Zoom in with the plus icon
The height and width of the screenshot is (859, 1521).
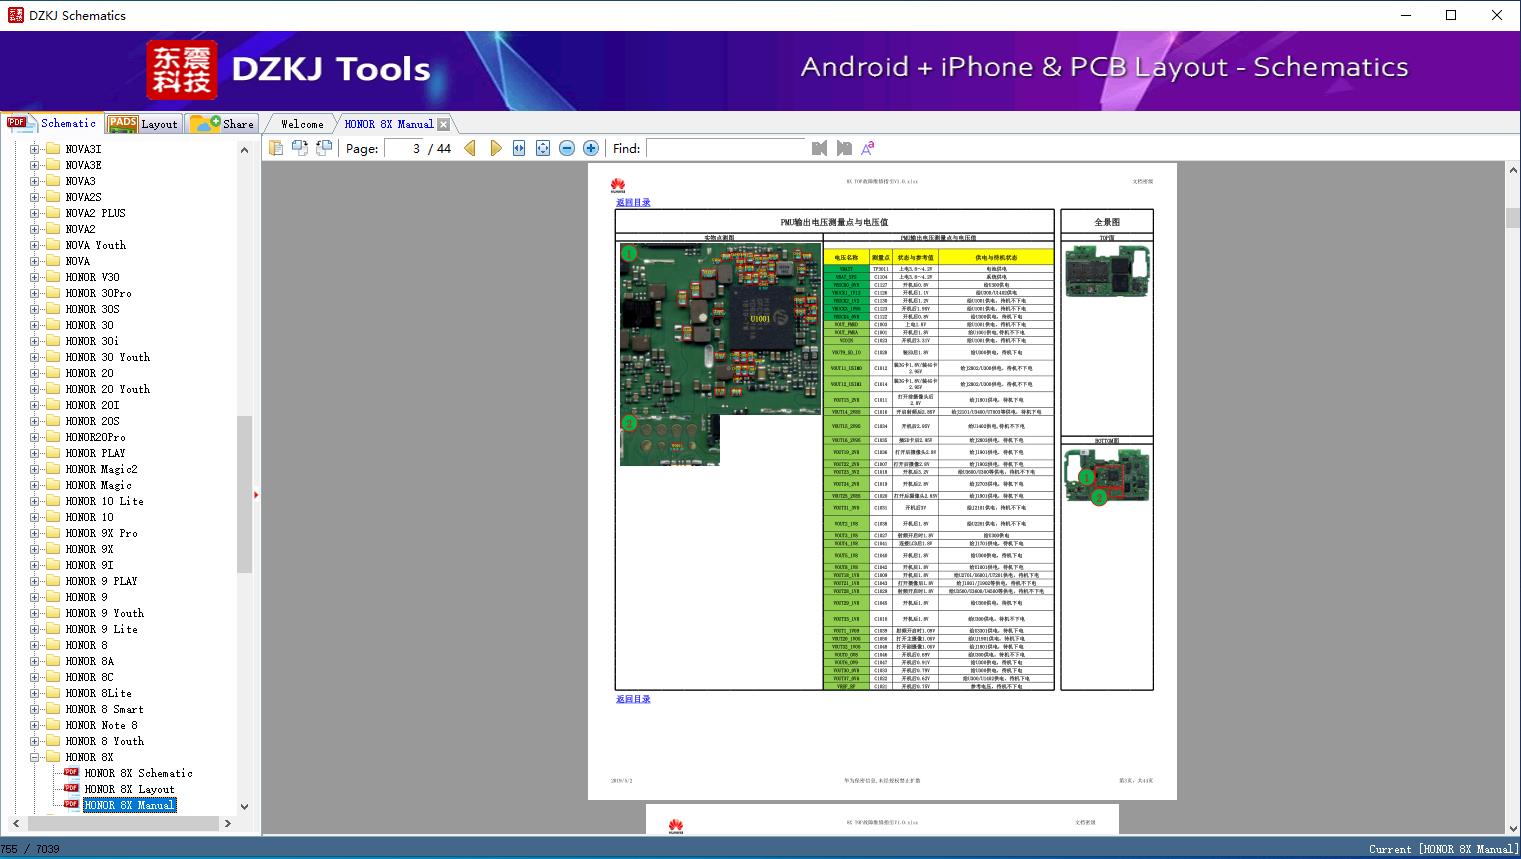pos(591,148)
